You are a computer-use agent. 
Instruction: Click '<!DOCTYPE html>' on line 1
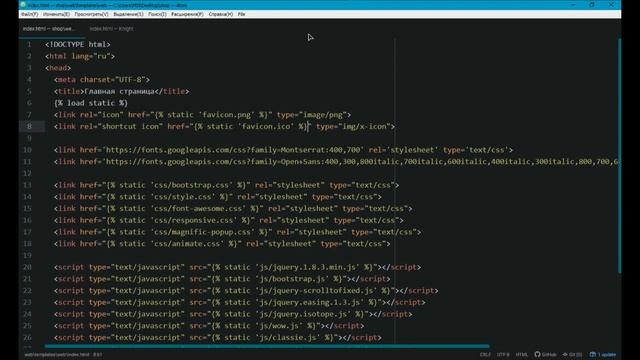[x=78, y=44]
